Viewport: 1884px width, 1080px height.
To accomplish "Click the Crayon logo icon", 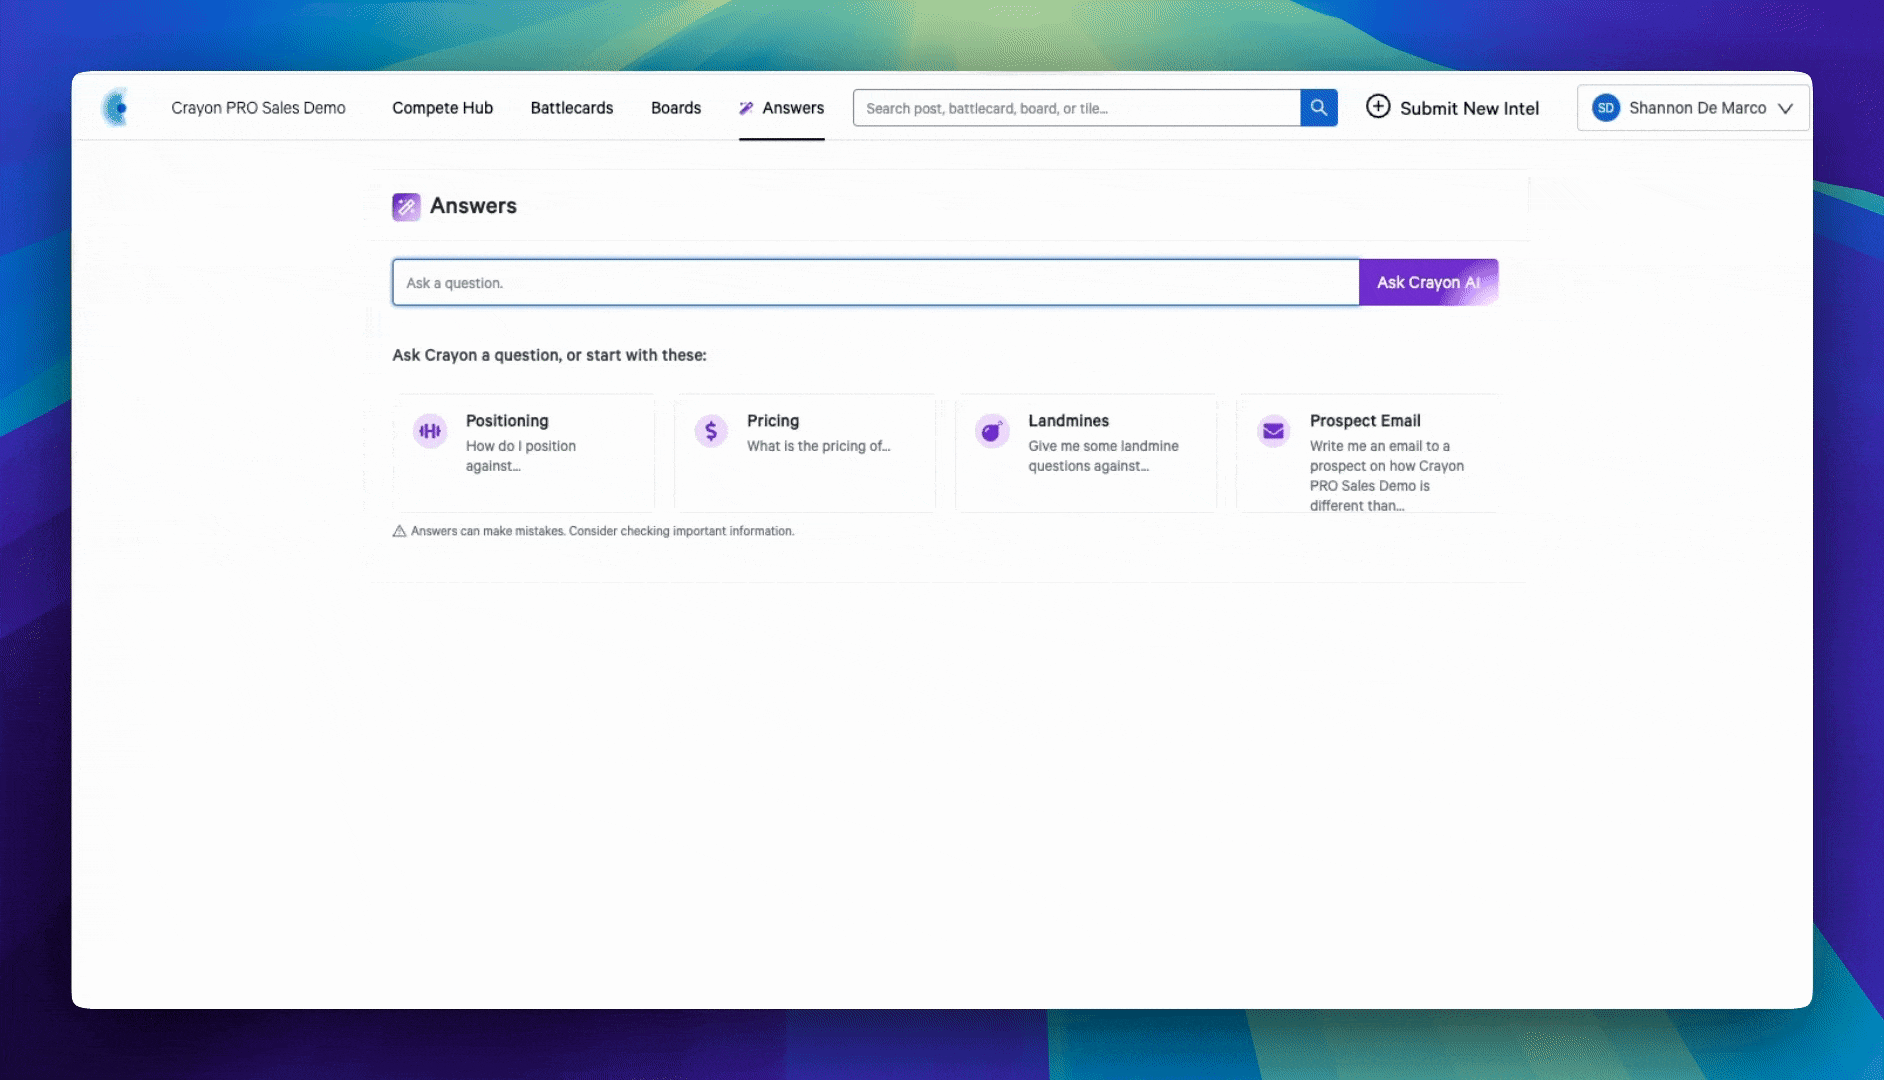I will [x=116, y=108].
